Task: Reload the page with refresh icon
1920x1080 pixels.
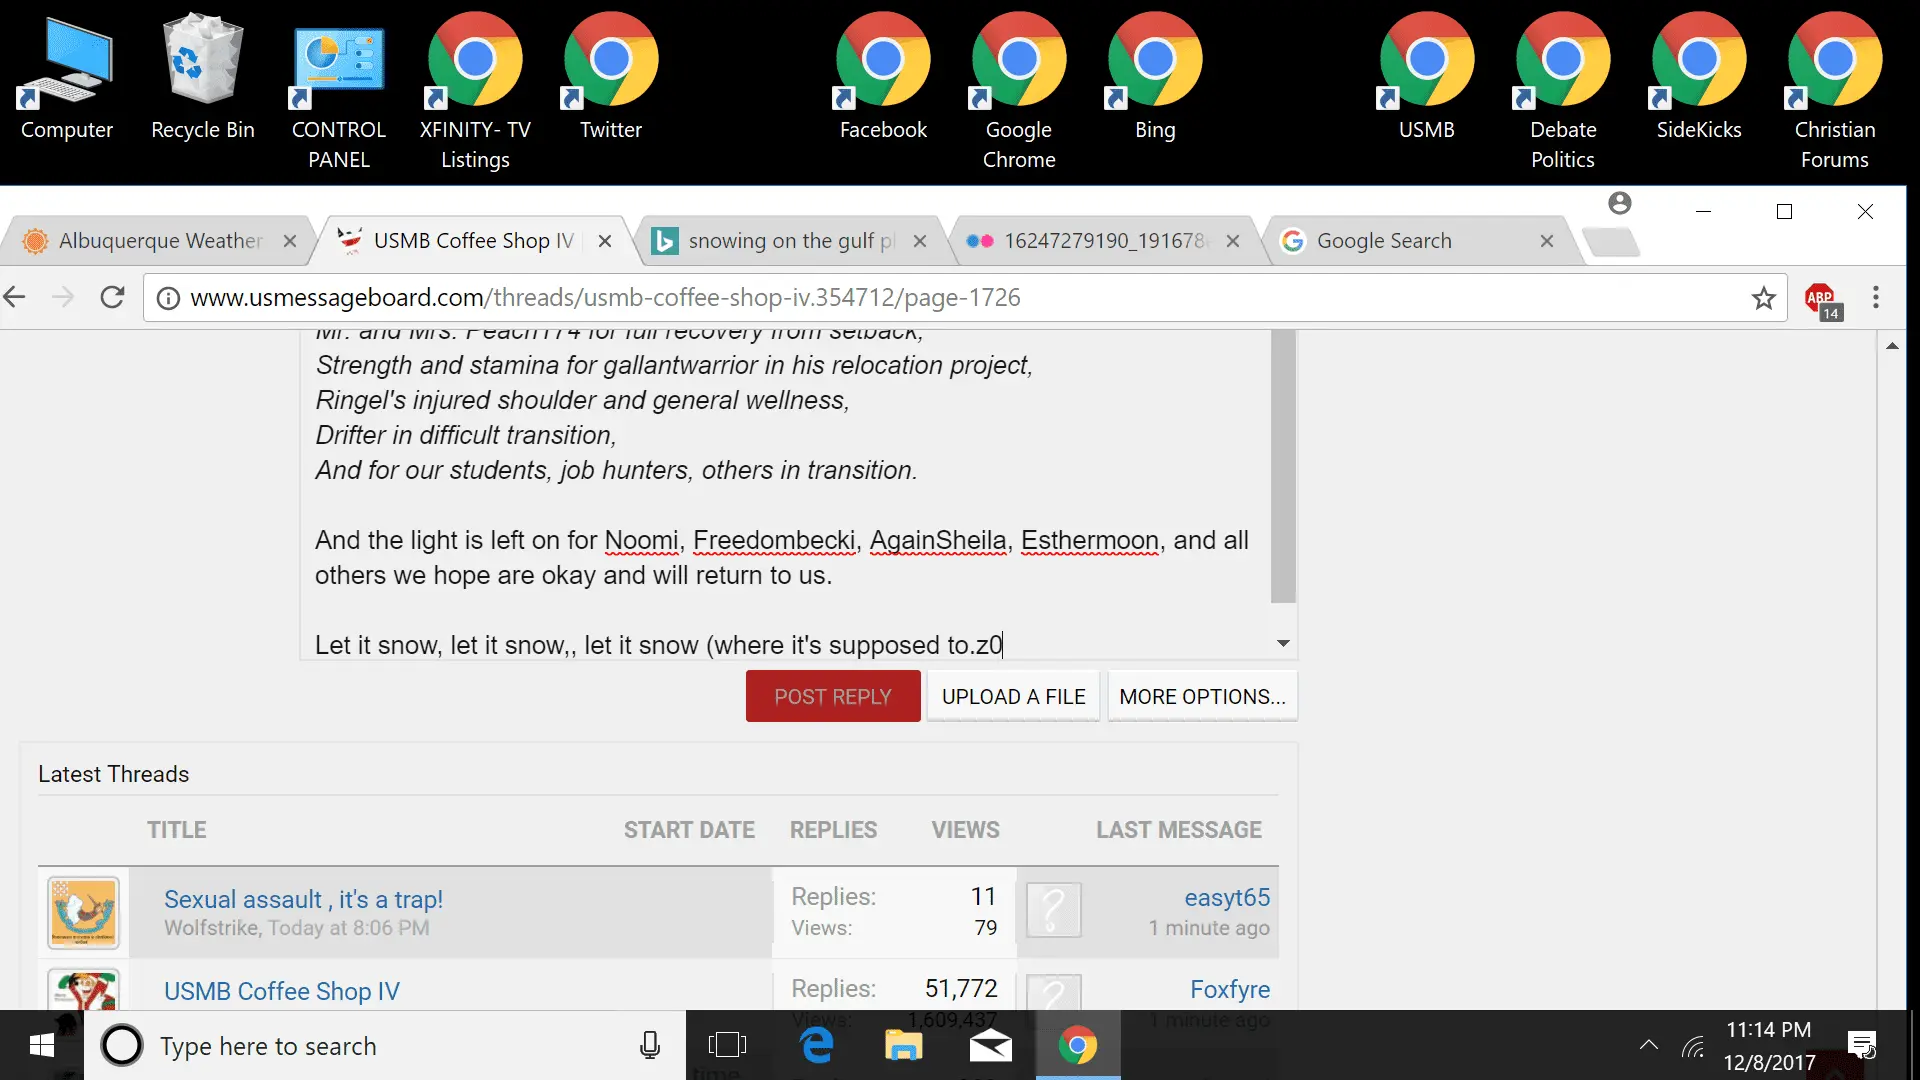Action: [x=112, y=297]
